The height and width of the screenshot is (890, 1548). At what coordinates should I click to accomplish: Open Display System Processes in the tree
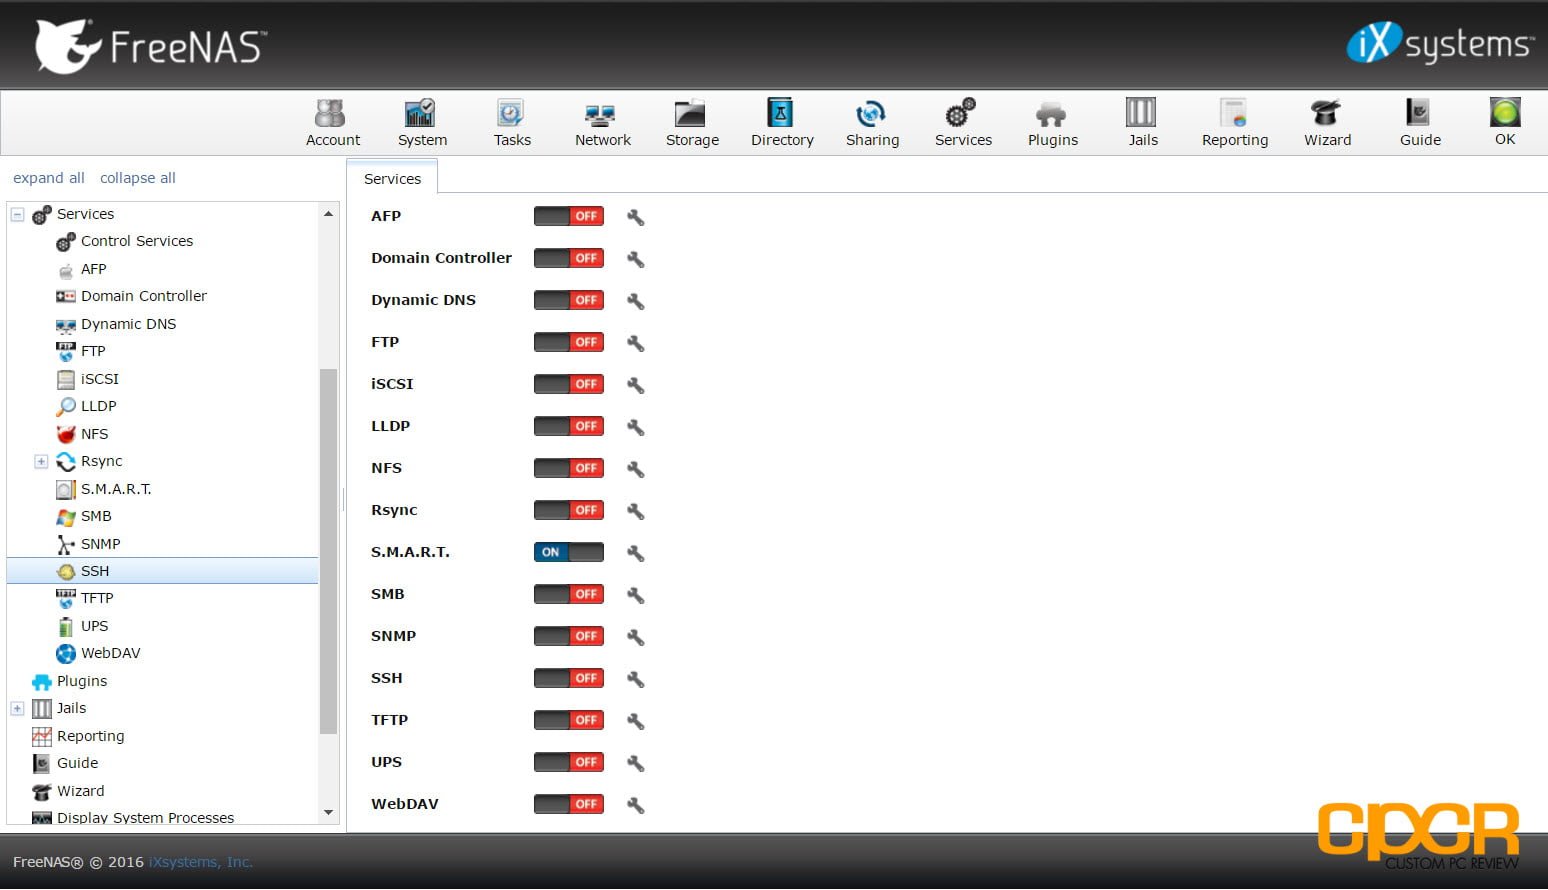click(x=145, y=817)
